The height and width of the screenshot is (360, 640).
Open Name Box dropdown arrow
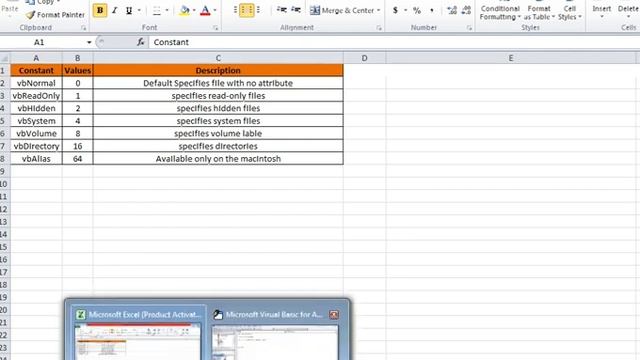pyautogui.click(x=89, y=42)
